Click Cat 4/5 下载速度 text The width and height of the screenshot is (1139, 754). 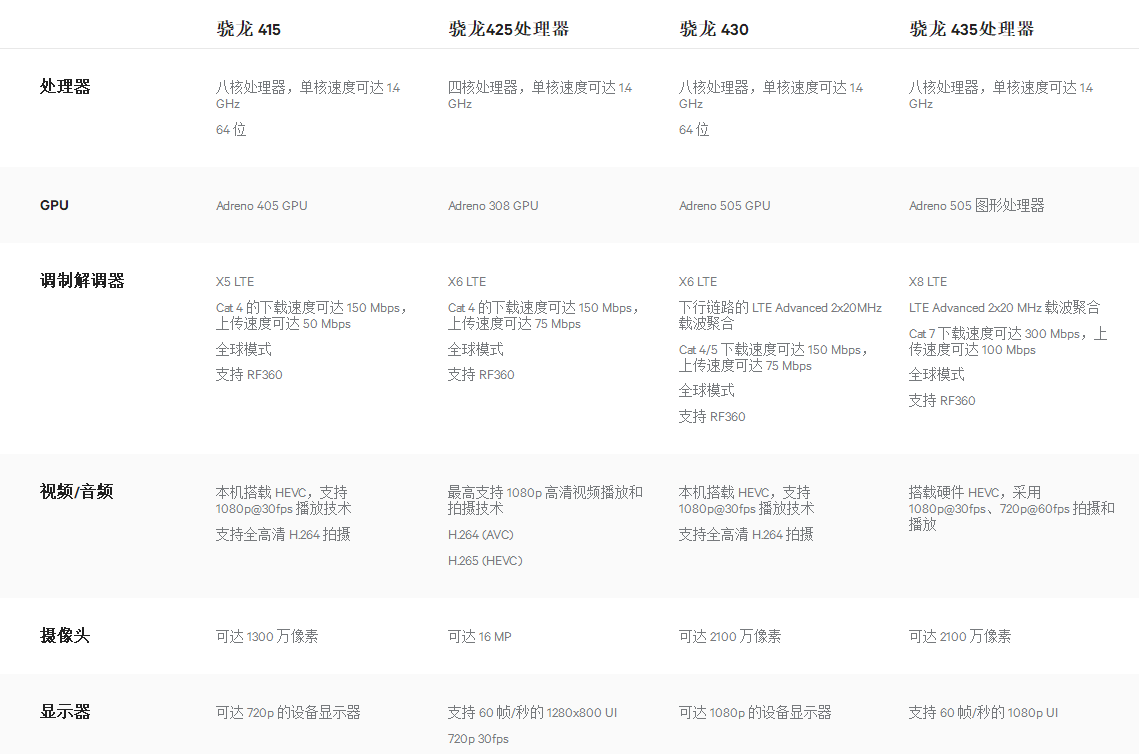(x=774, y=357)
